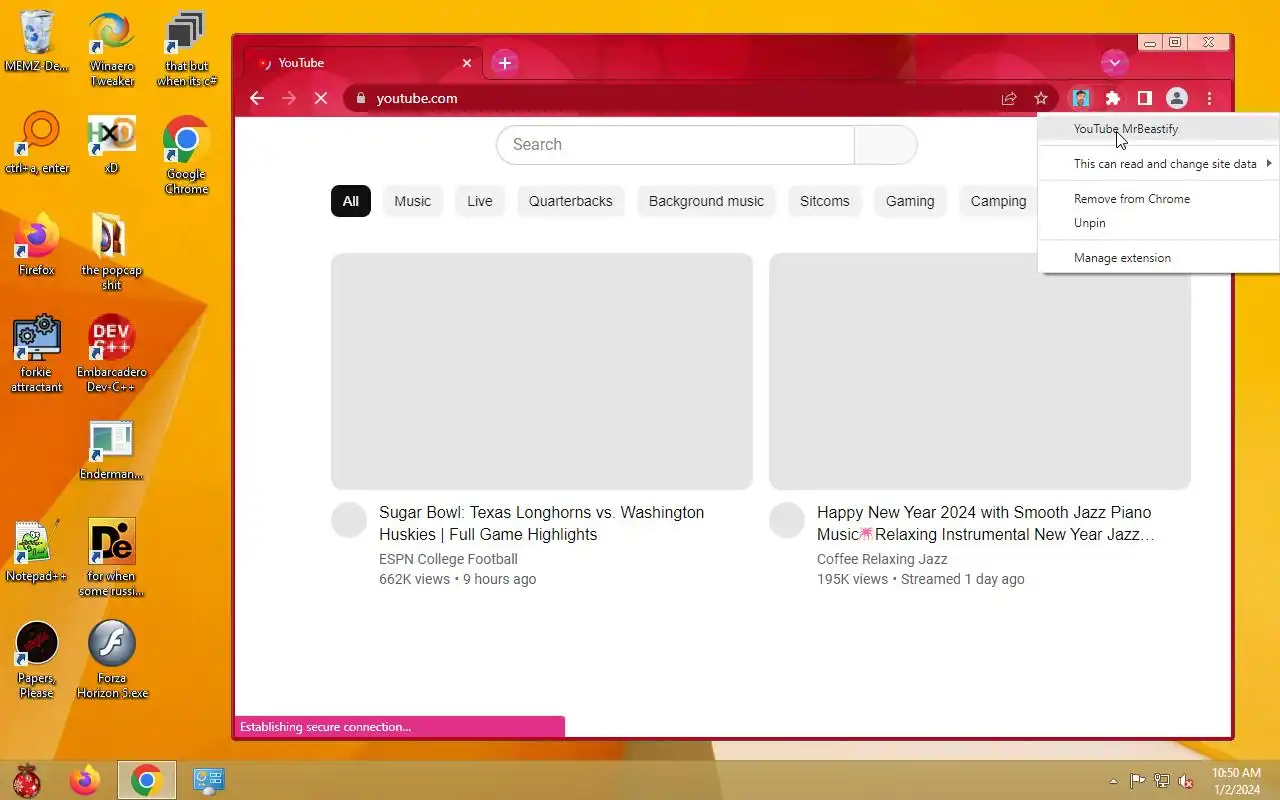Viewport: 1280px width, 800px height.
Task: Launch Winaero Tweaker desktop shortcut
Action: (112, 33)
